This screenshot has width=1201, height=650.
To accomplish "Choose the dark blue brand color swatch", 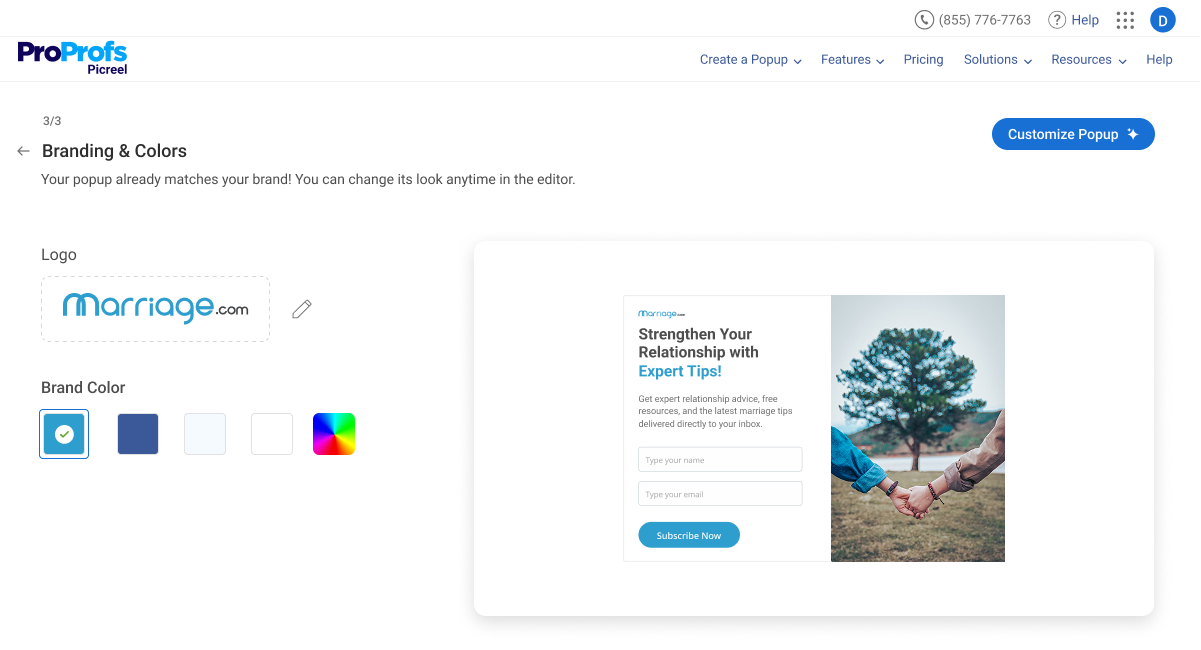I will point(138,434).
